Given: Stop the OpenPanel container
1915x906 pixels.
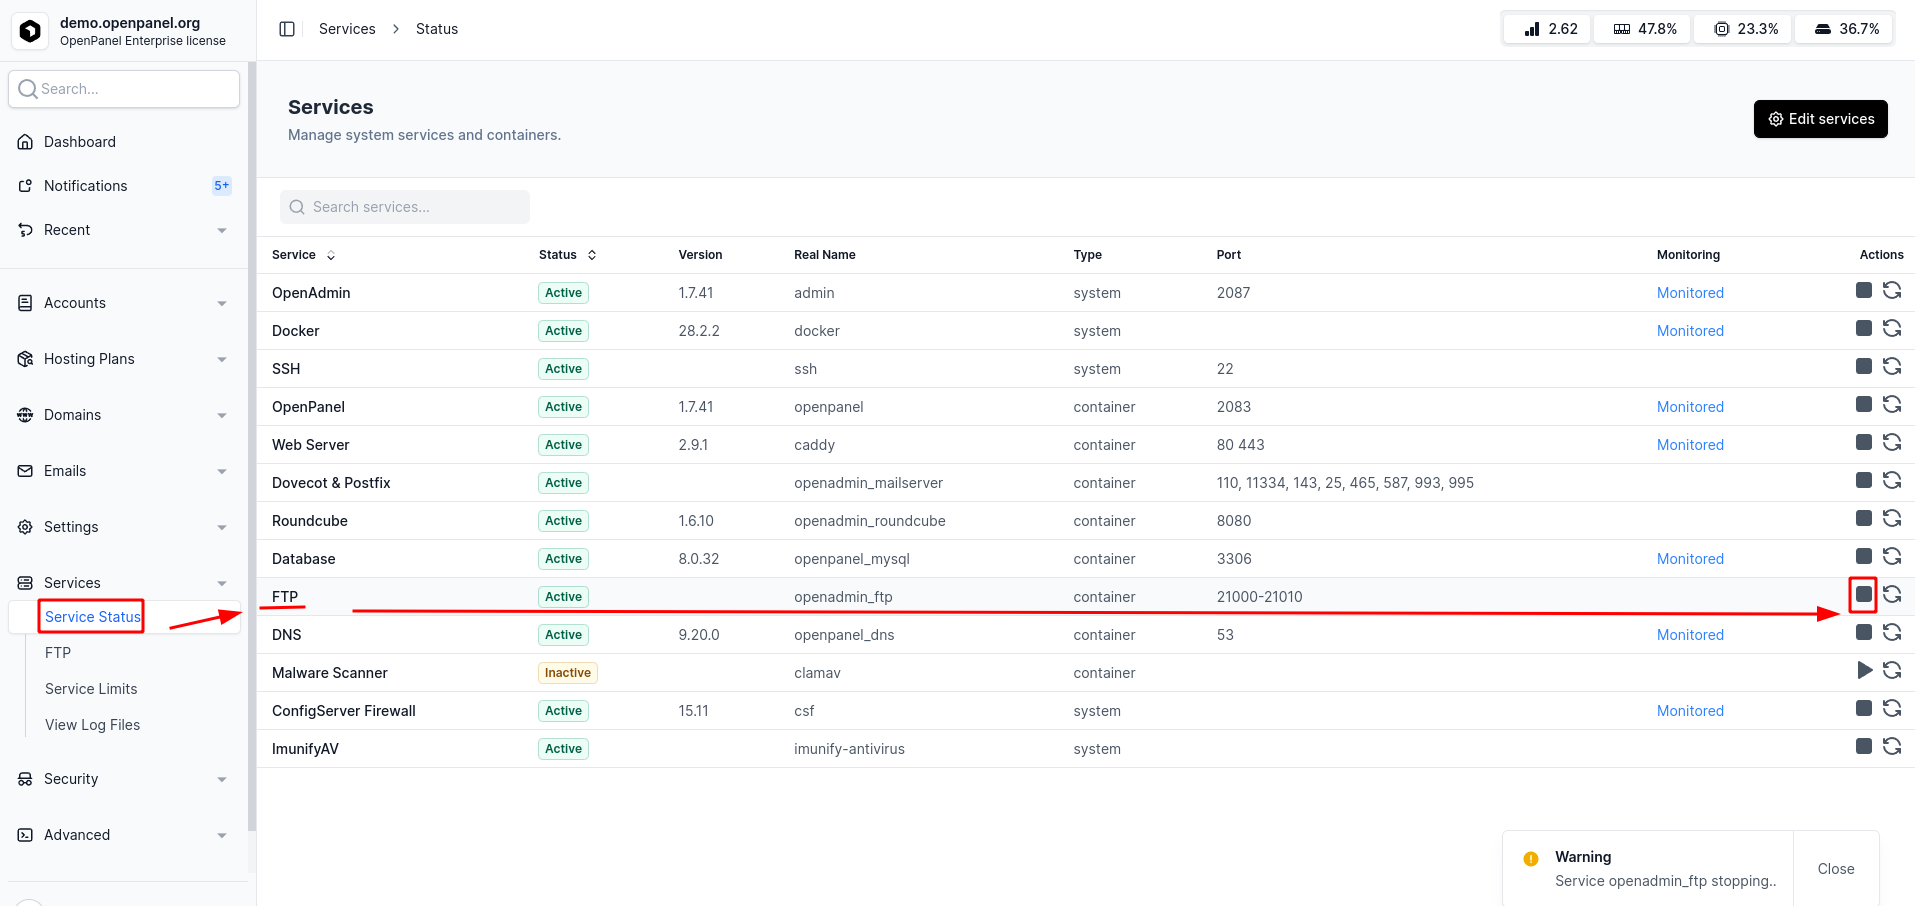Looking at the screenshot, I should tap(1864, 404).
